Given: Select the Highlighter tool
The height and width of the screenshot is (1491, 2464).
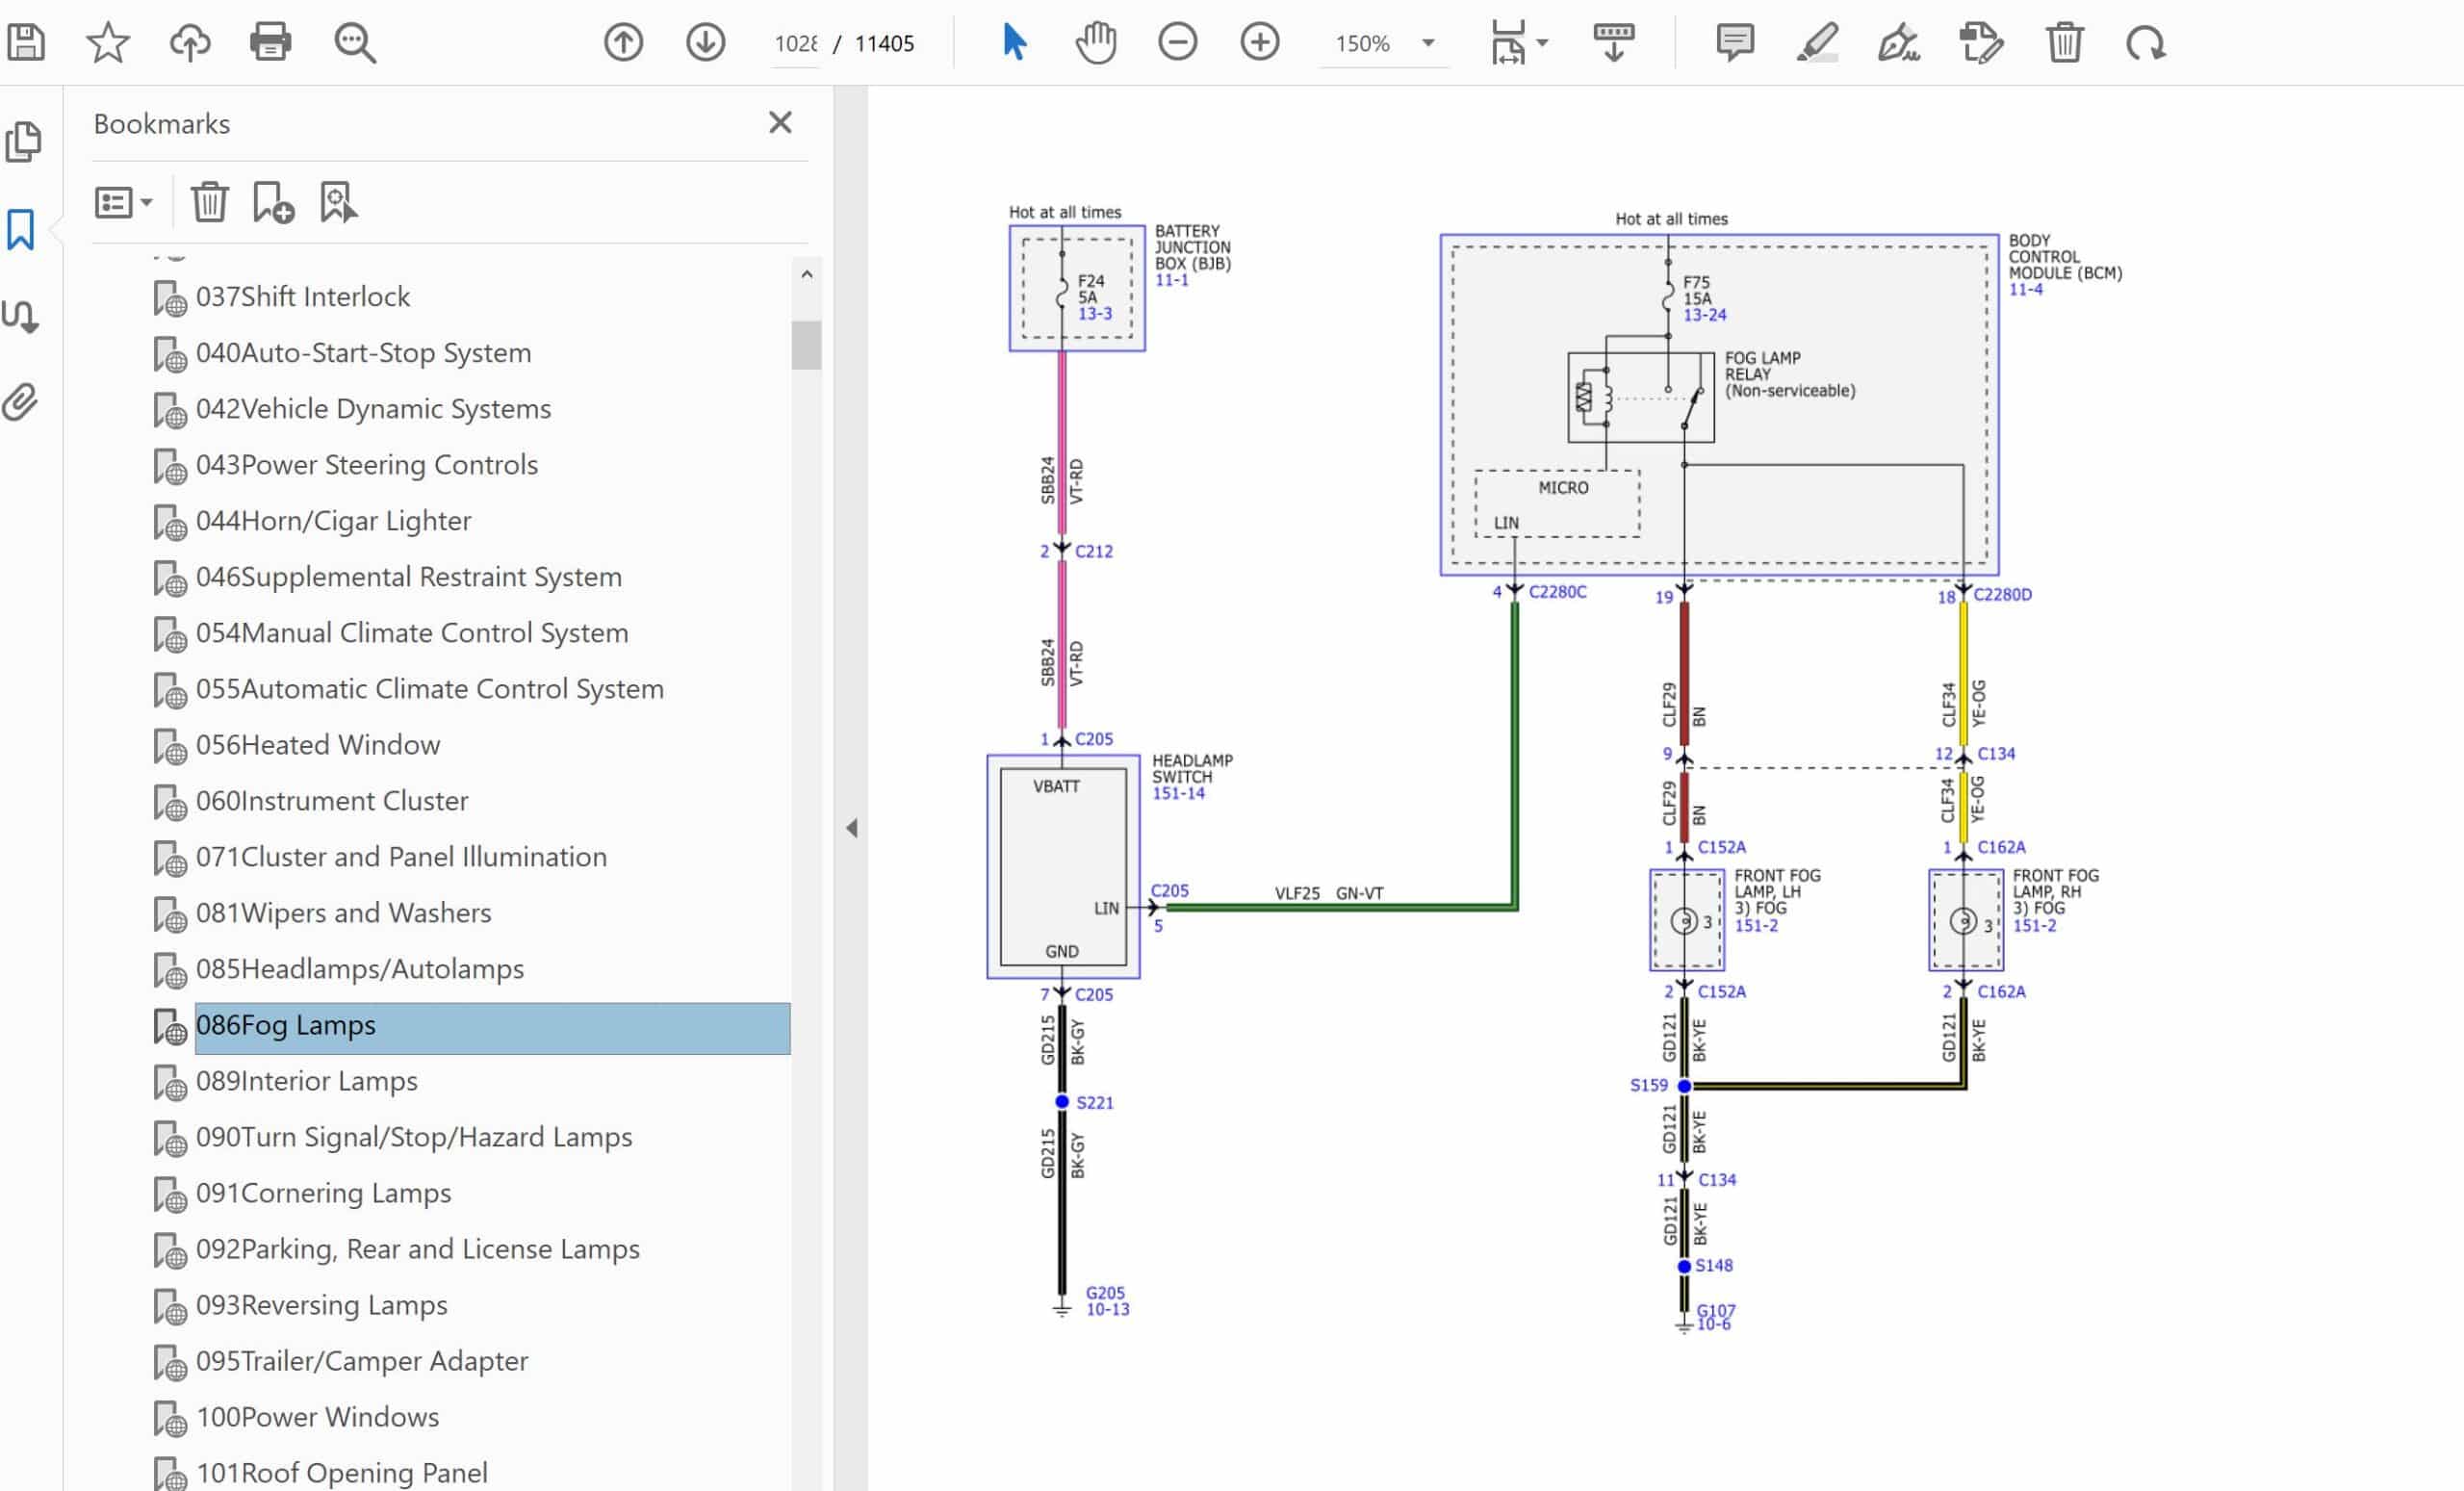Looking at the screenshot, I should (1816, 43).
